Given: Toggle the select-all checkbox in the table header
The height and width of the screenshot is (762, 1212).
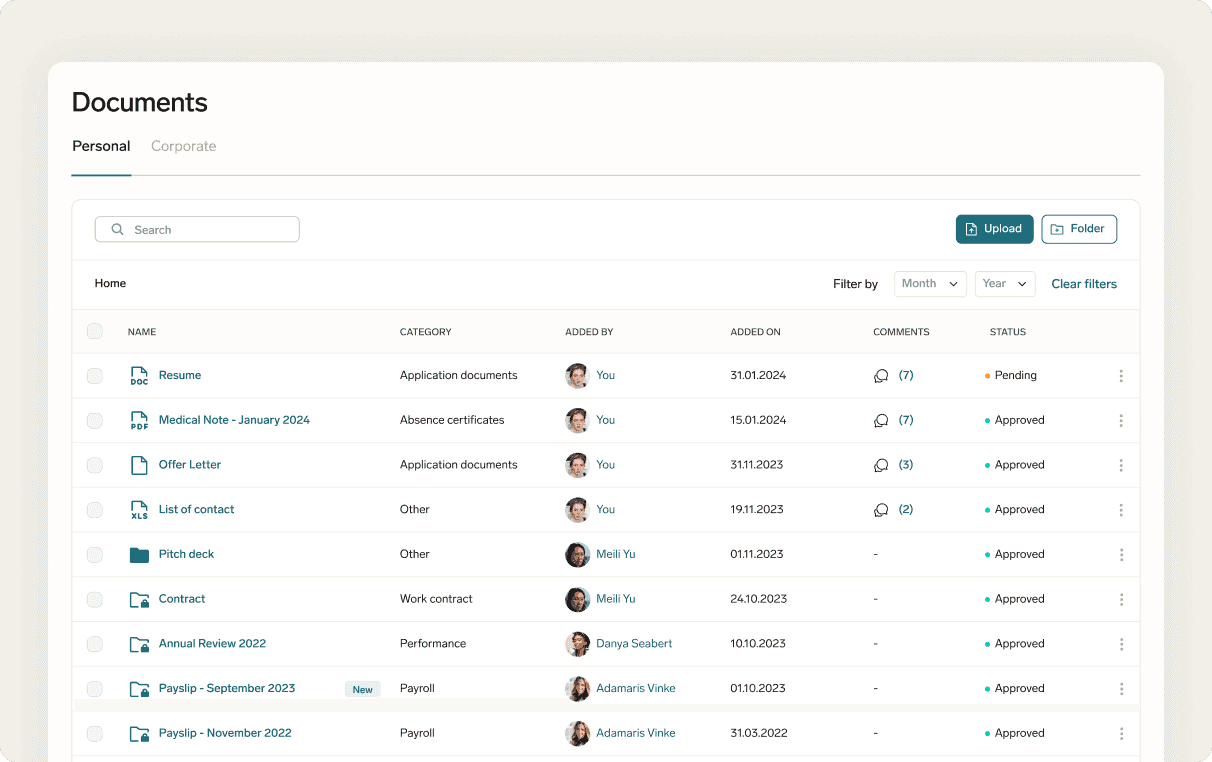Looking at the screenshot, I should point(94,331).
